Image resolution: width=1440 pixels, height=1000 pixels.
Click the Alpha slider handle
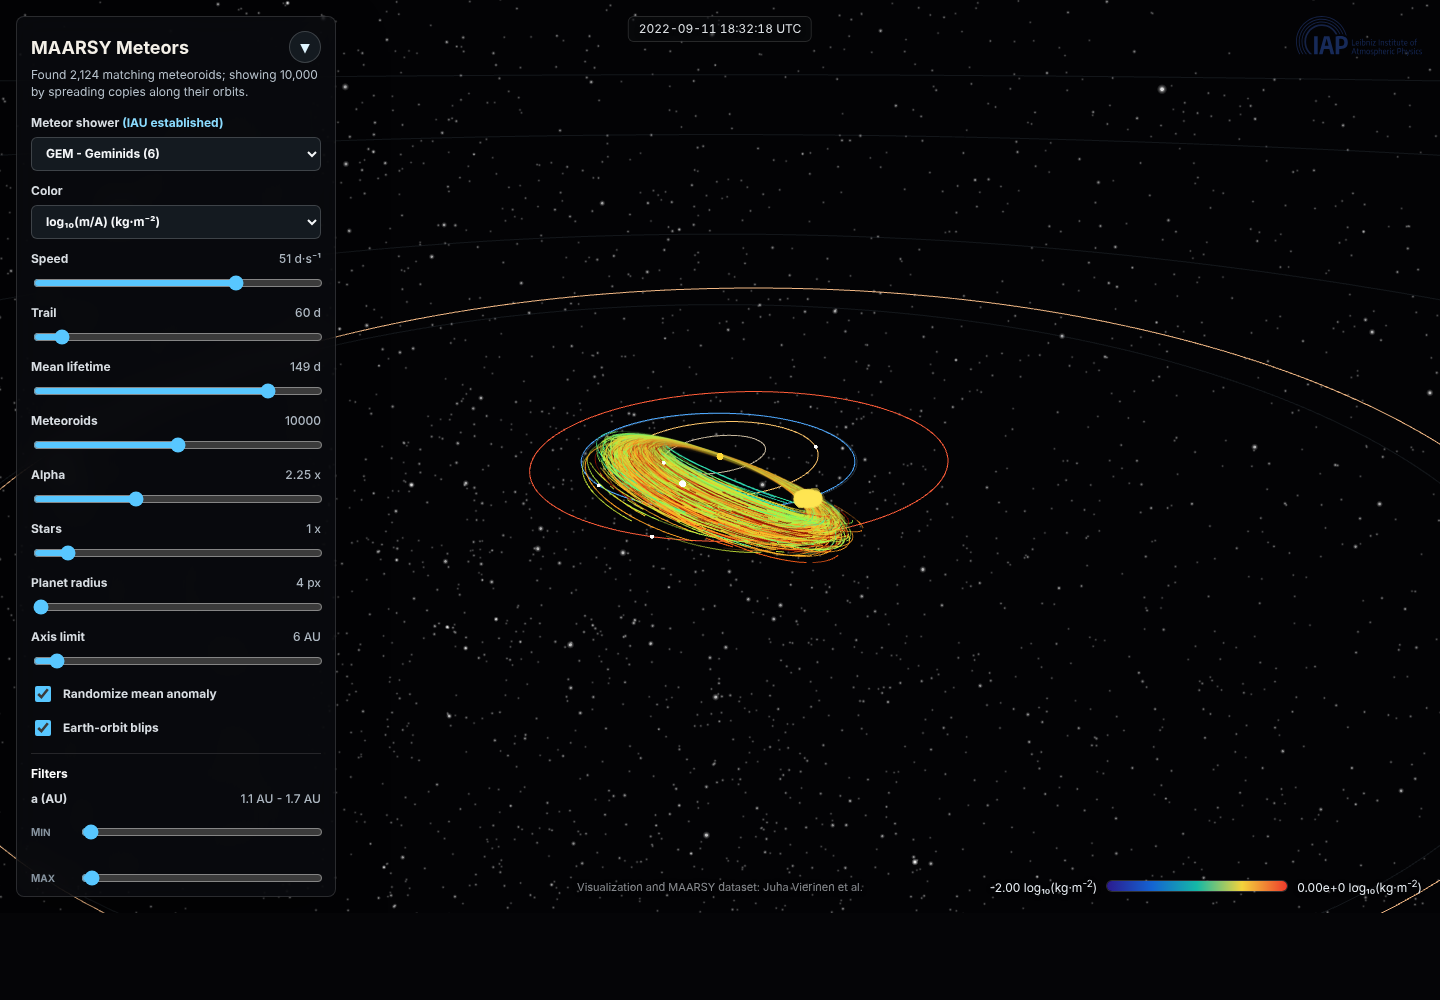(136, 499)
